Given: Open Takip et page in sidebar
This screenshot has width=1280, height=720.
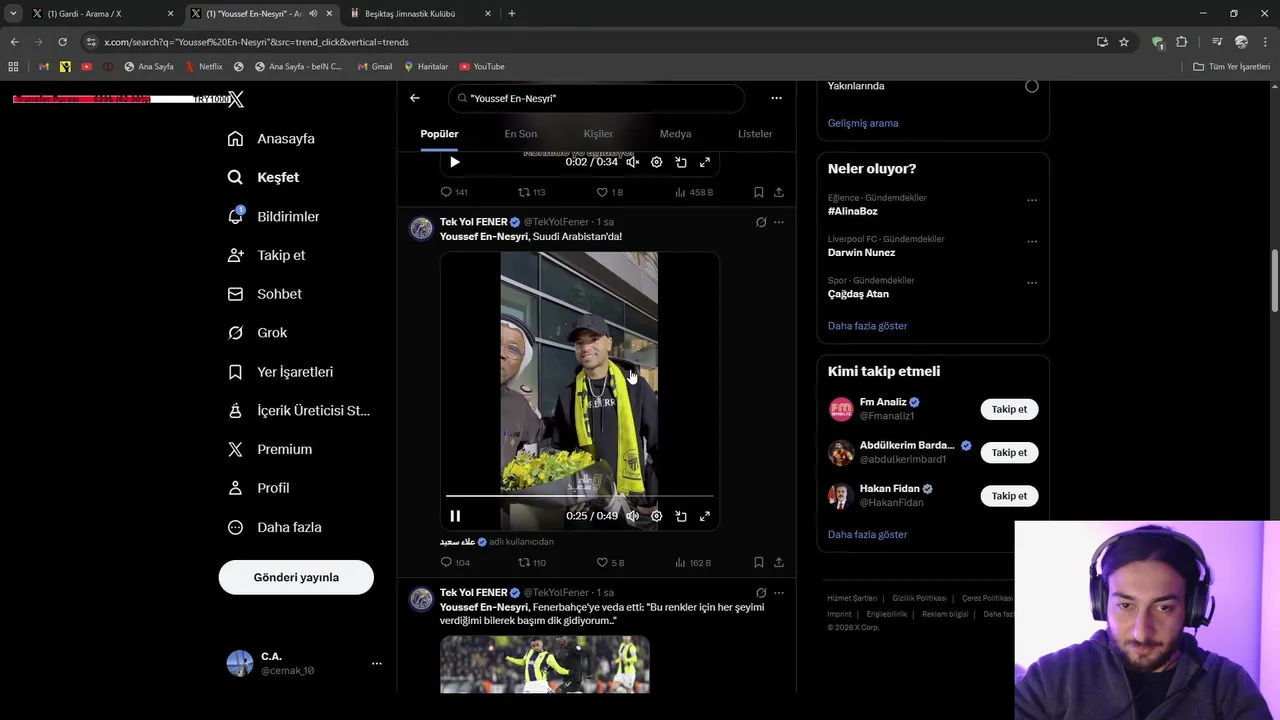Looking at the screenshot, I should pyautogui.click(x=266, y=255).
